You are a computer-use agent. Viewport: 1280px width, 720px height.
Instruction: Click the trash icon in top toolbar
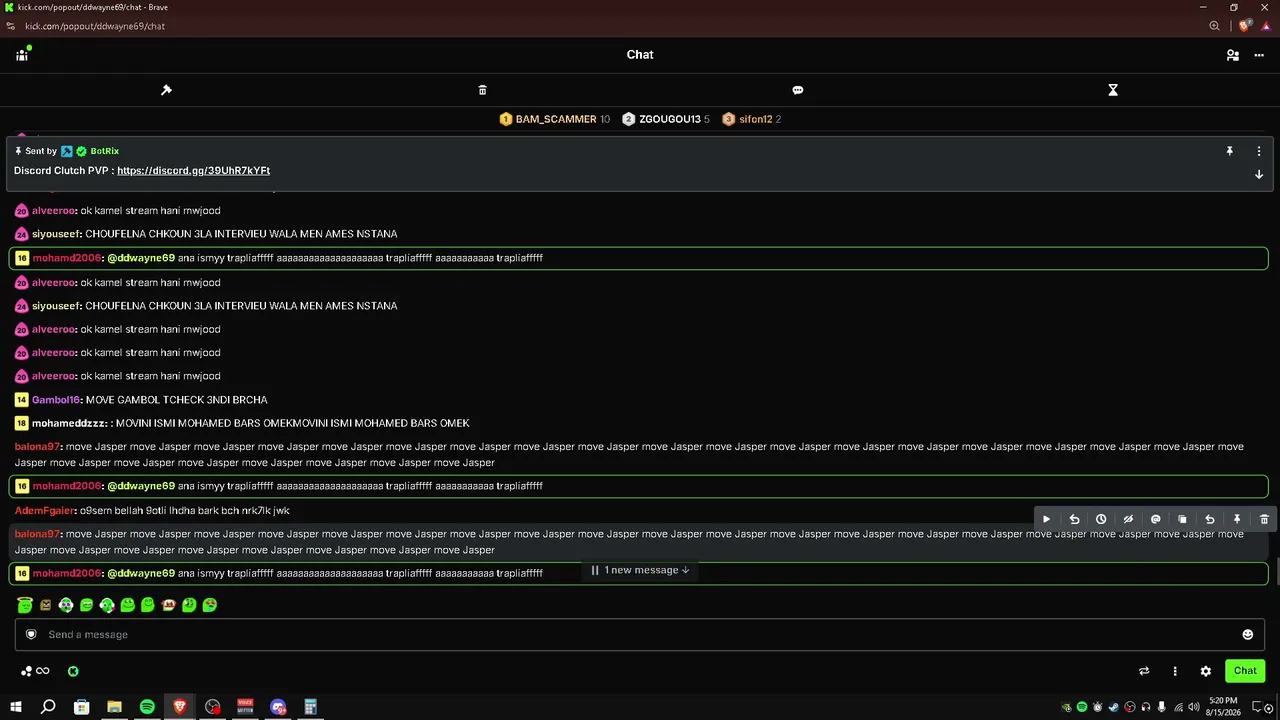tap(482, 90)
